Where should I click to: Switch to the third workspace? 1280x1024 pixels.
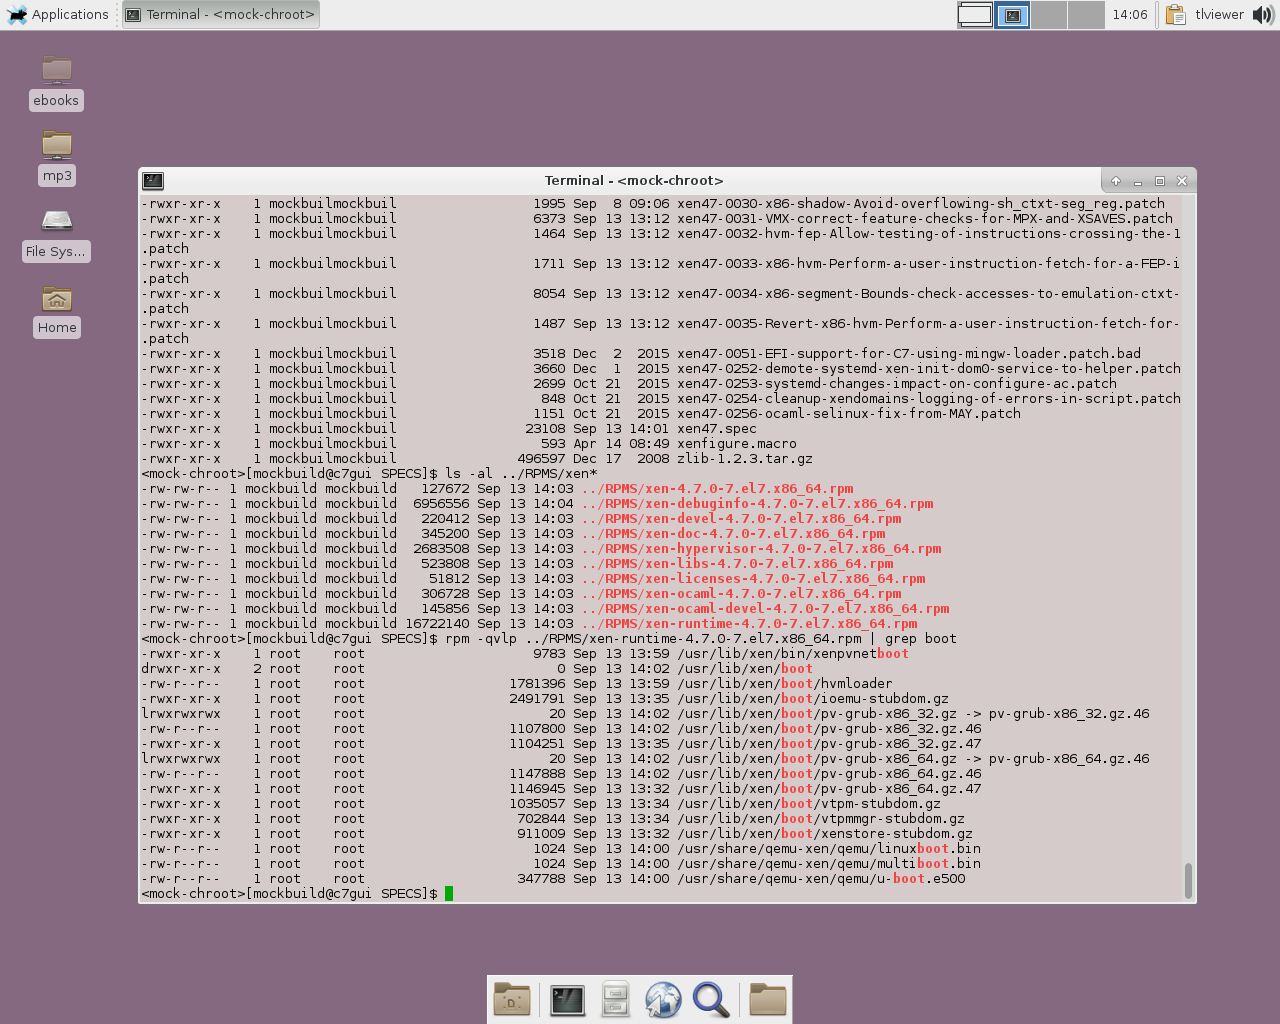click(1049, 15)
